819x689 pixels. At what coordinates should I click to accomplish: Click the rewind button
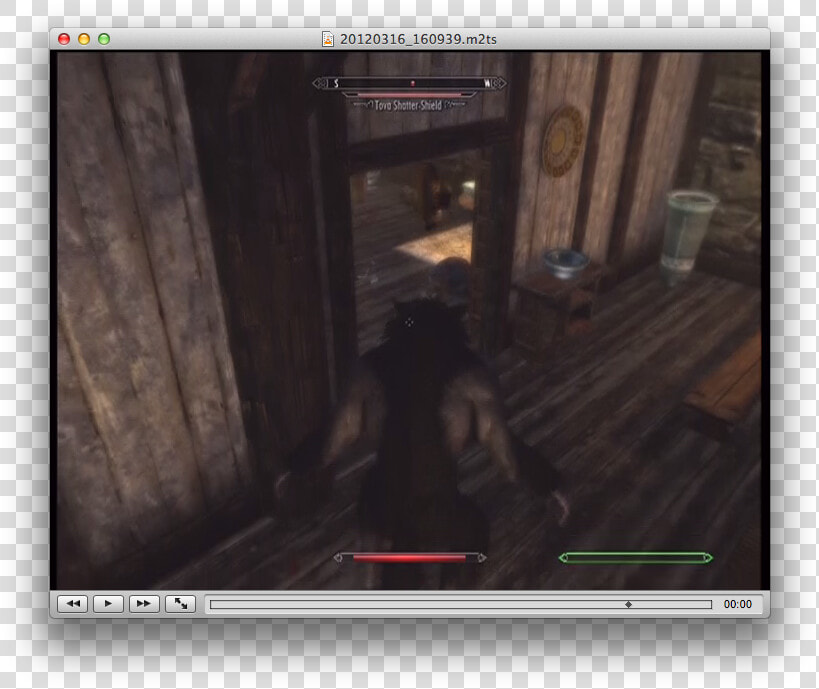(x=72, y=603)
